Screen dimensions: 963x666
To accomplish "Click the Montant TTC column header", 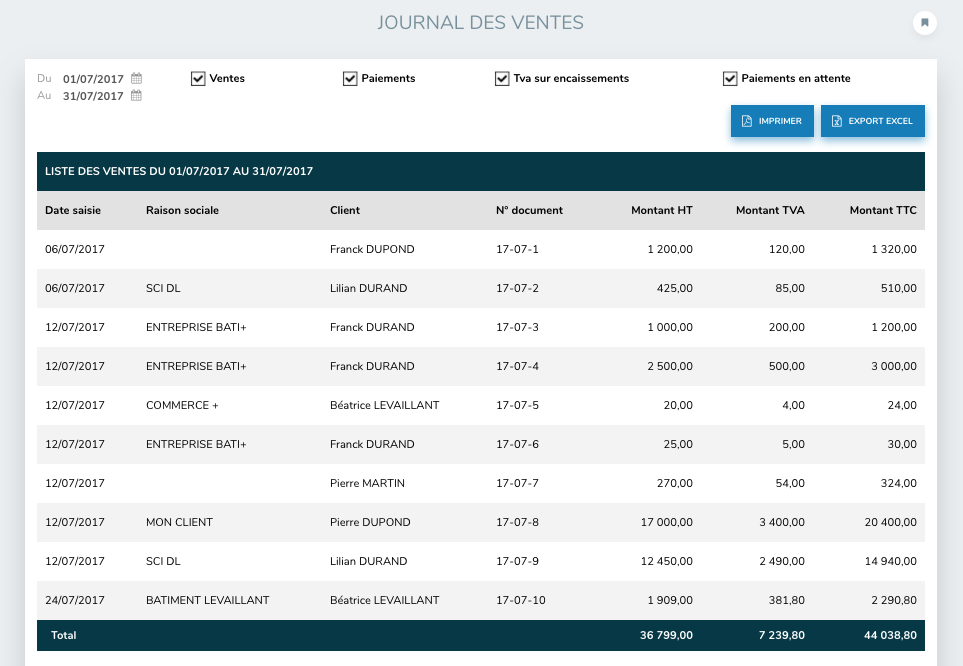I will 882,210.
